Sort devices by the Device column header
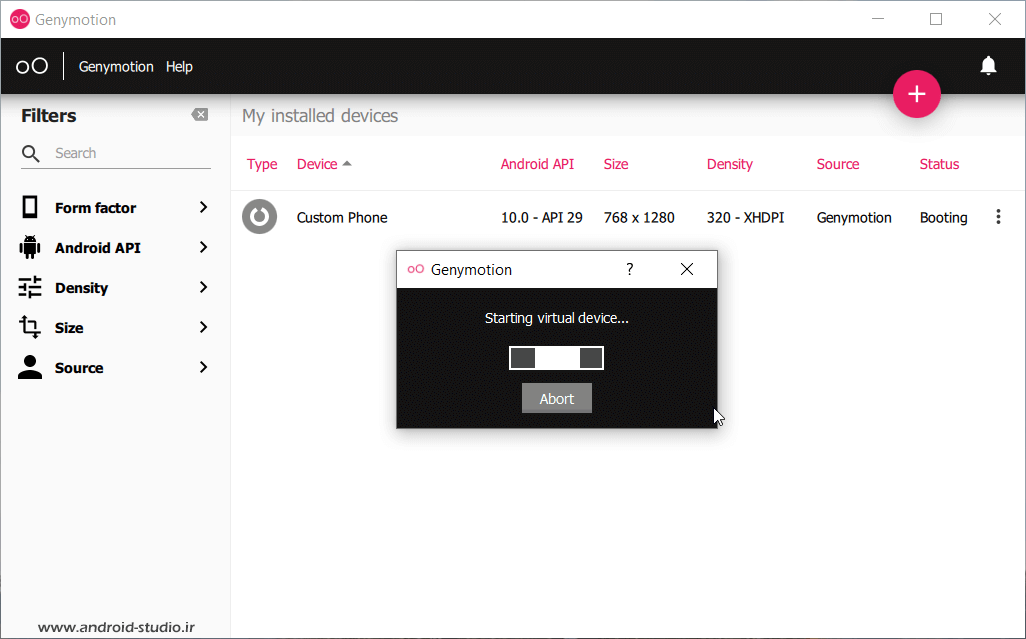 pos(317,164)
